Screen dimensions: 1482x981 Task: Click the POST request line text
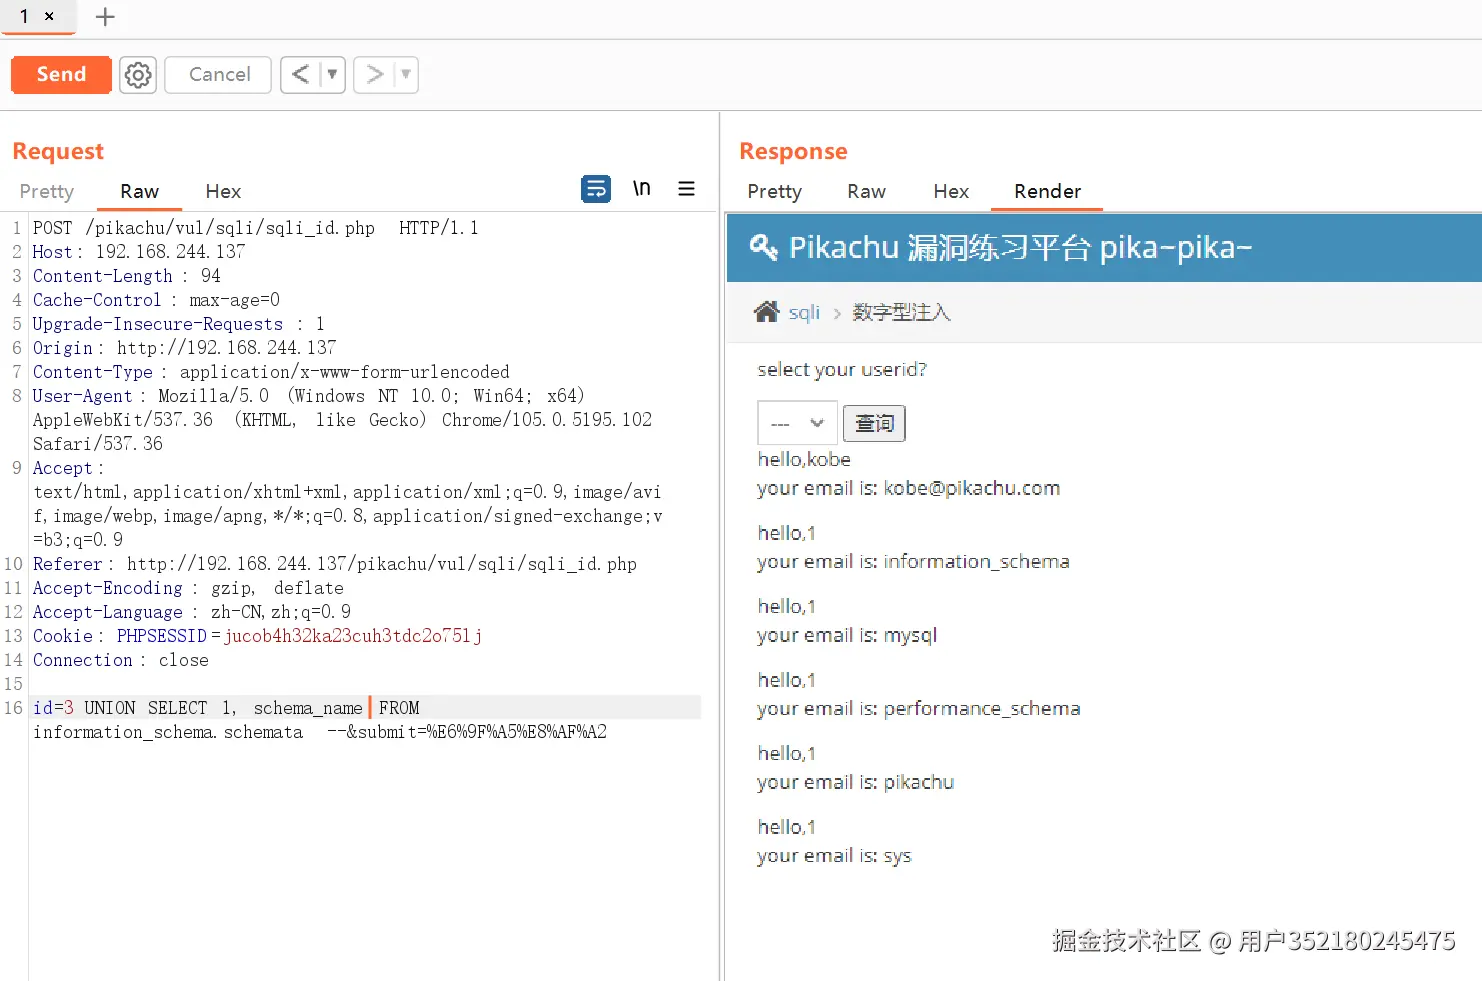(256, 228)
